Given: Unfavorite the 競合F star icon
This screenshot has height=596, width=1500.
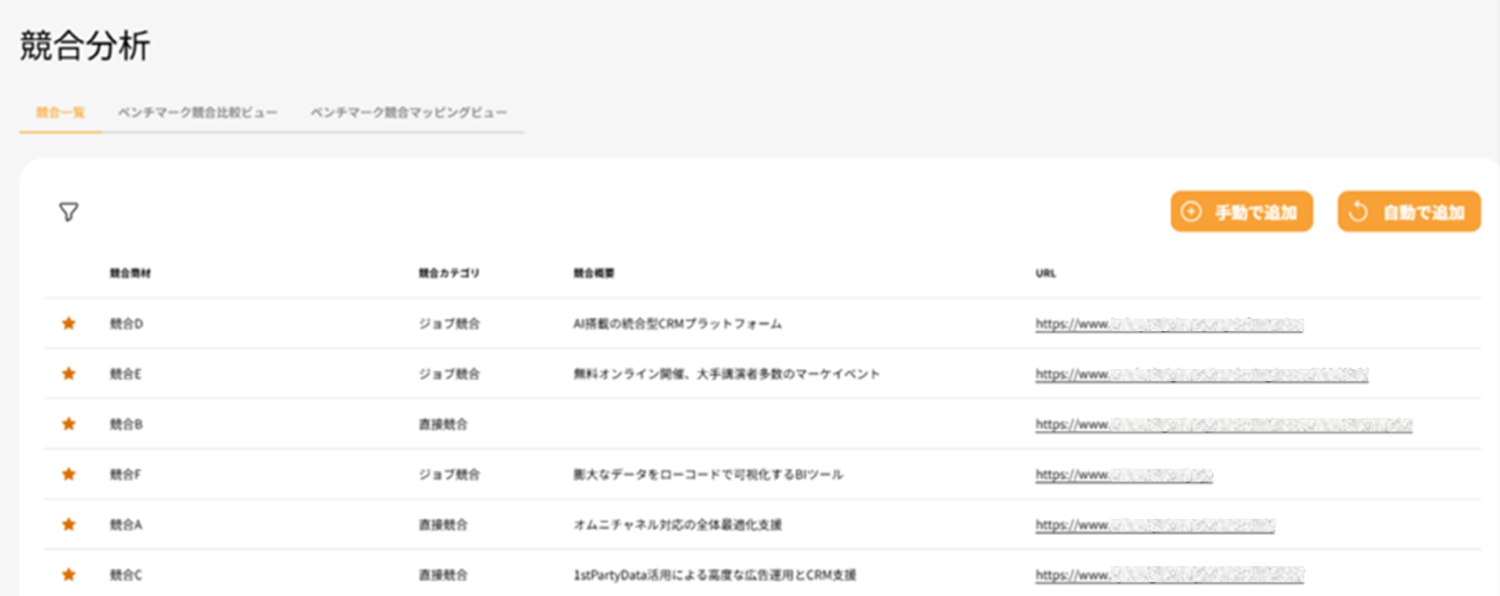Looking at the screenshot, I should click(69, 474).
